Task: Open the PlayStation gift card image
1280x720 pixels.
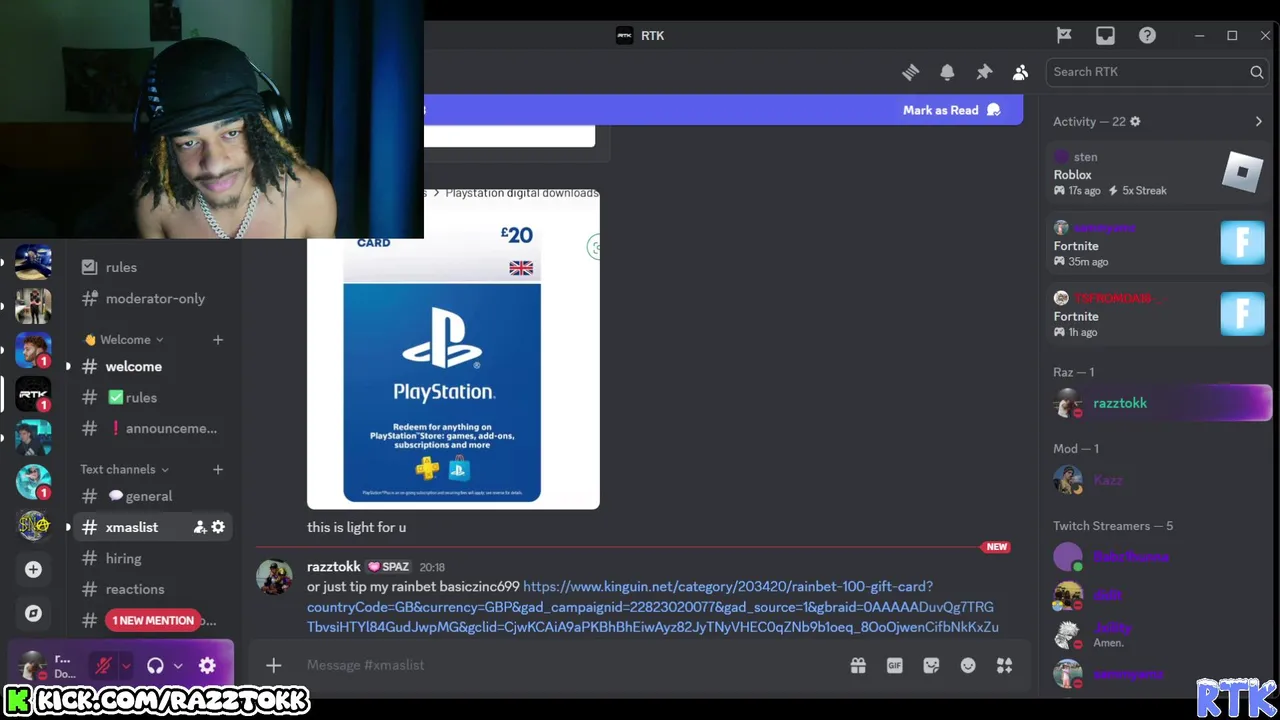Action: coord(453,350)
